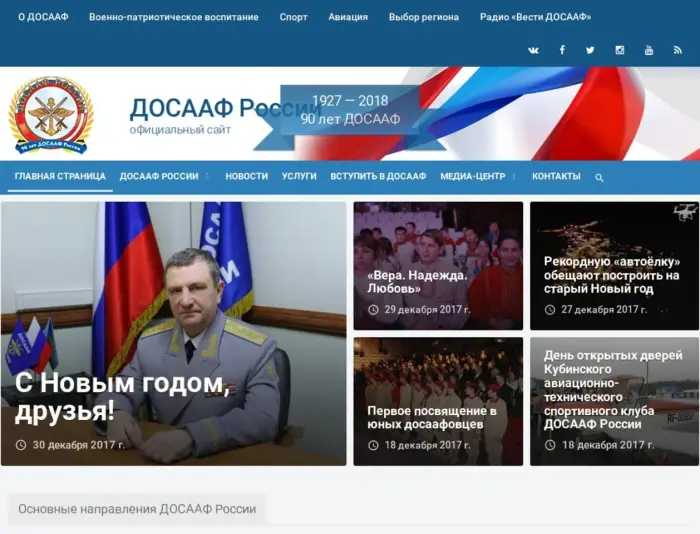
Task: Click the Instagram icon
Action: [x=619, y=50]
